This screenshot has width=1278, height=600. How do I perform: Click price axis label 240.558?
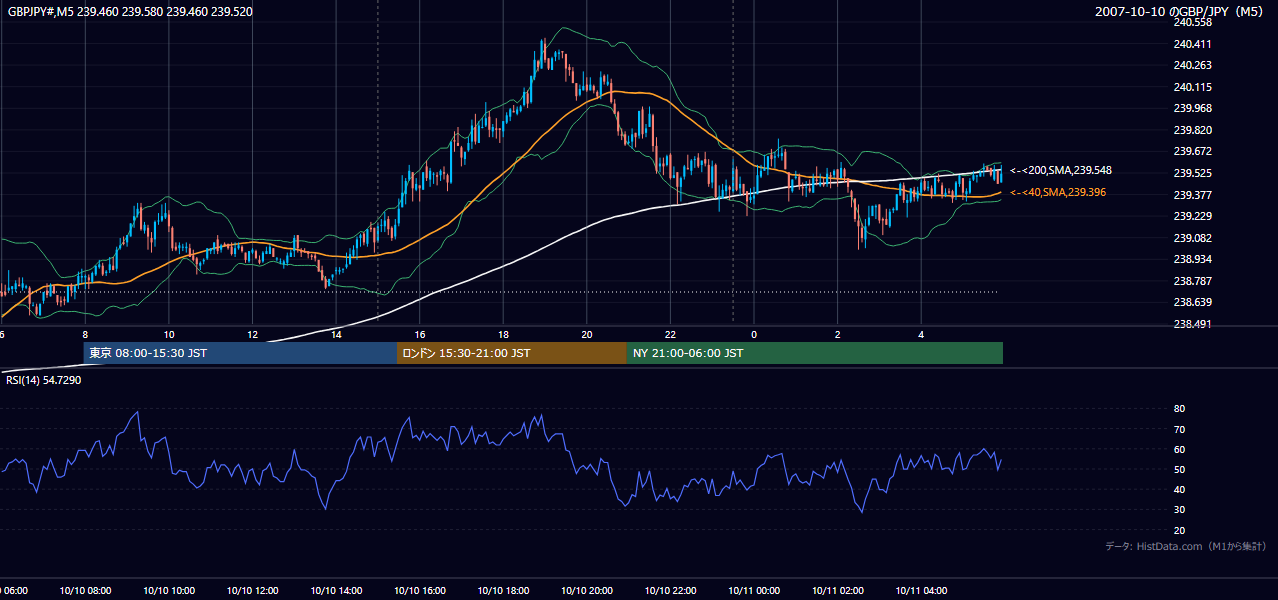(x=1192, y=22)
